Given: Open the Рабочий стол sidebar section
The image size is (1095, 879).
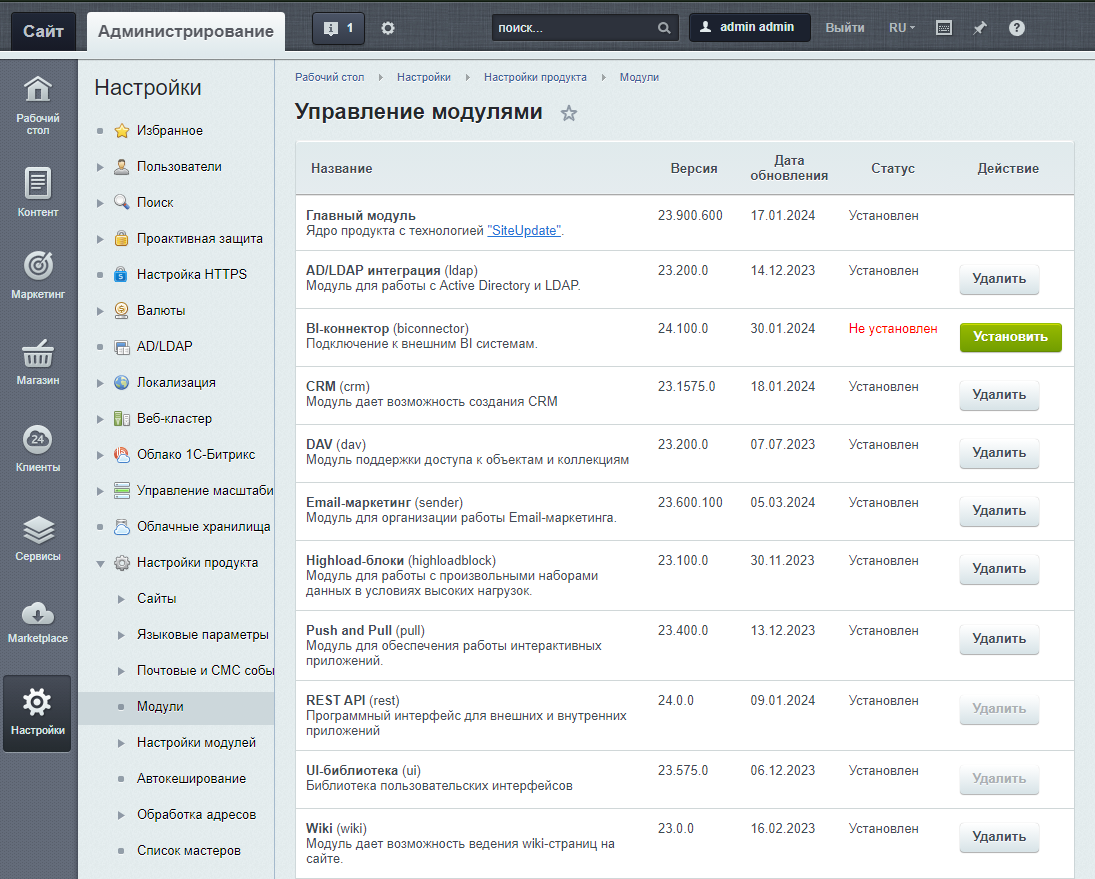Looking at the screenshot, I should 37,105.
